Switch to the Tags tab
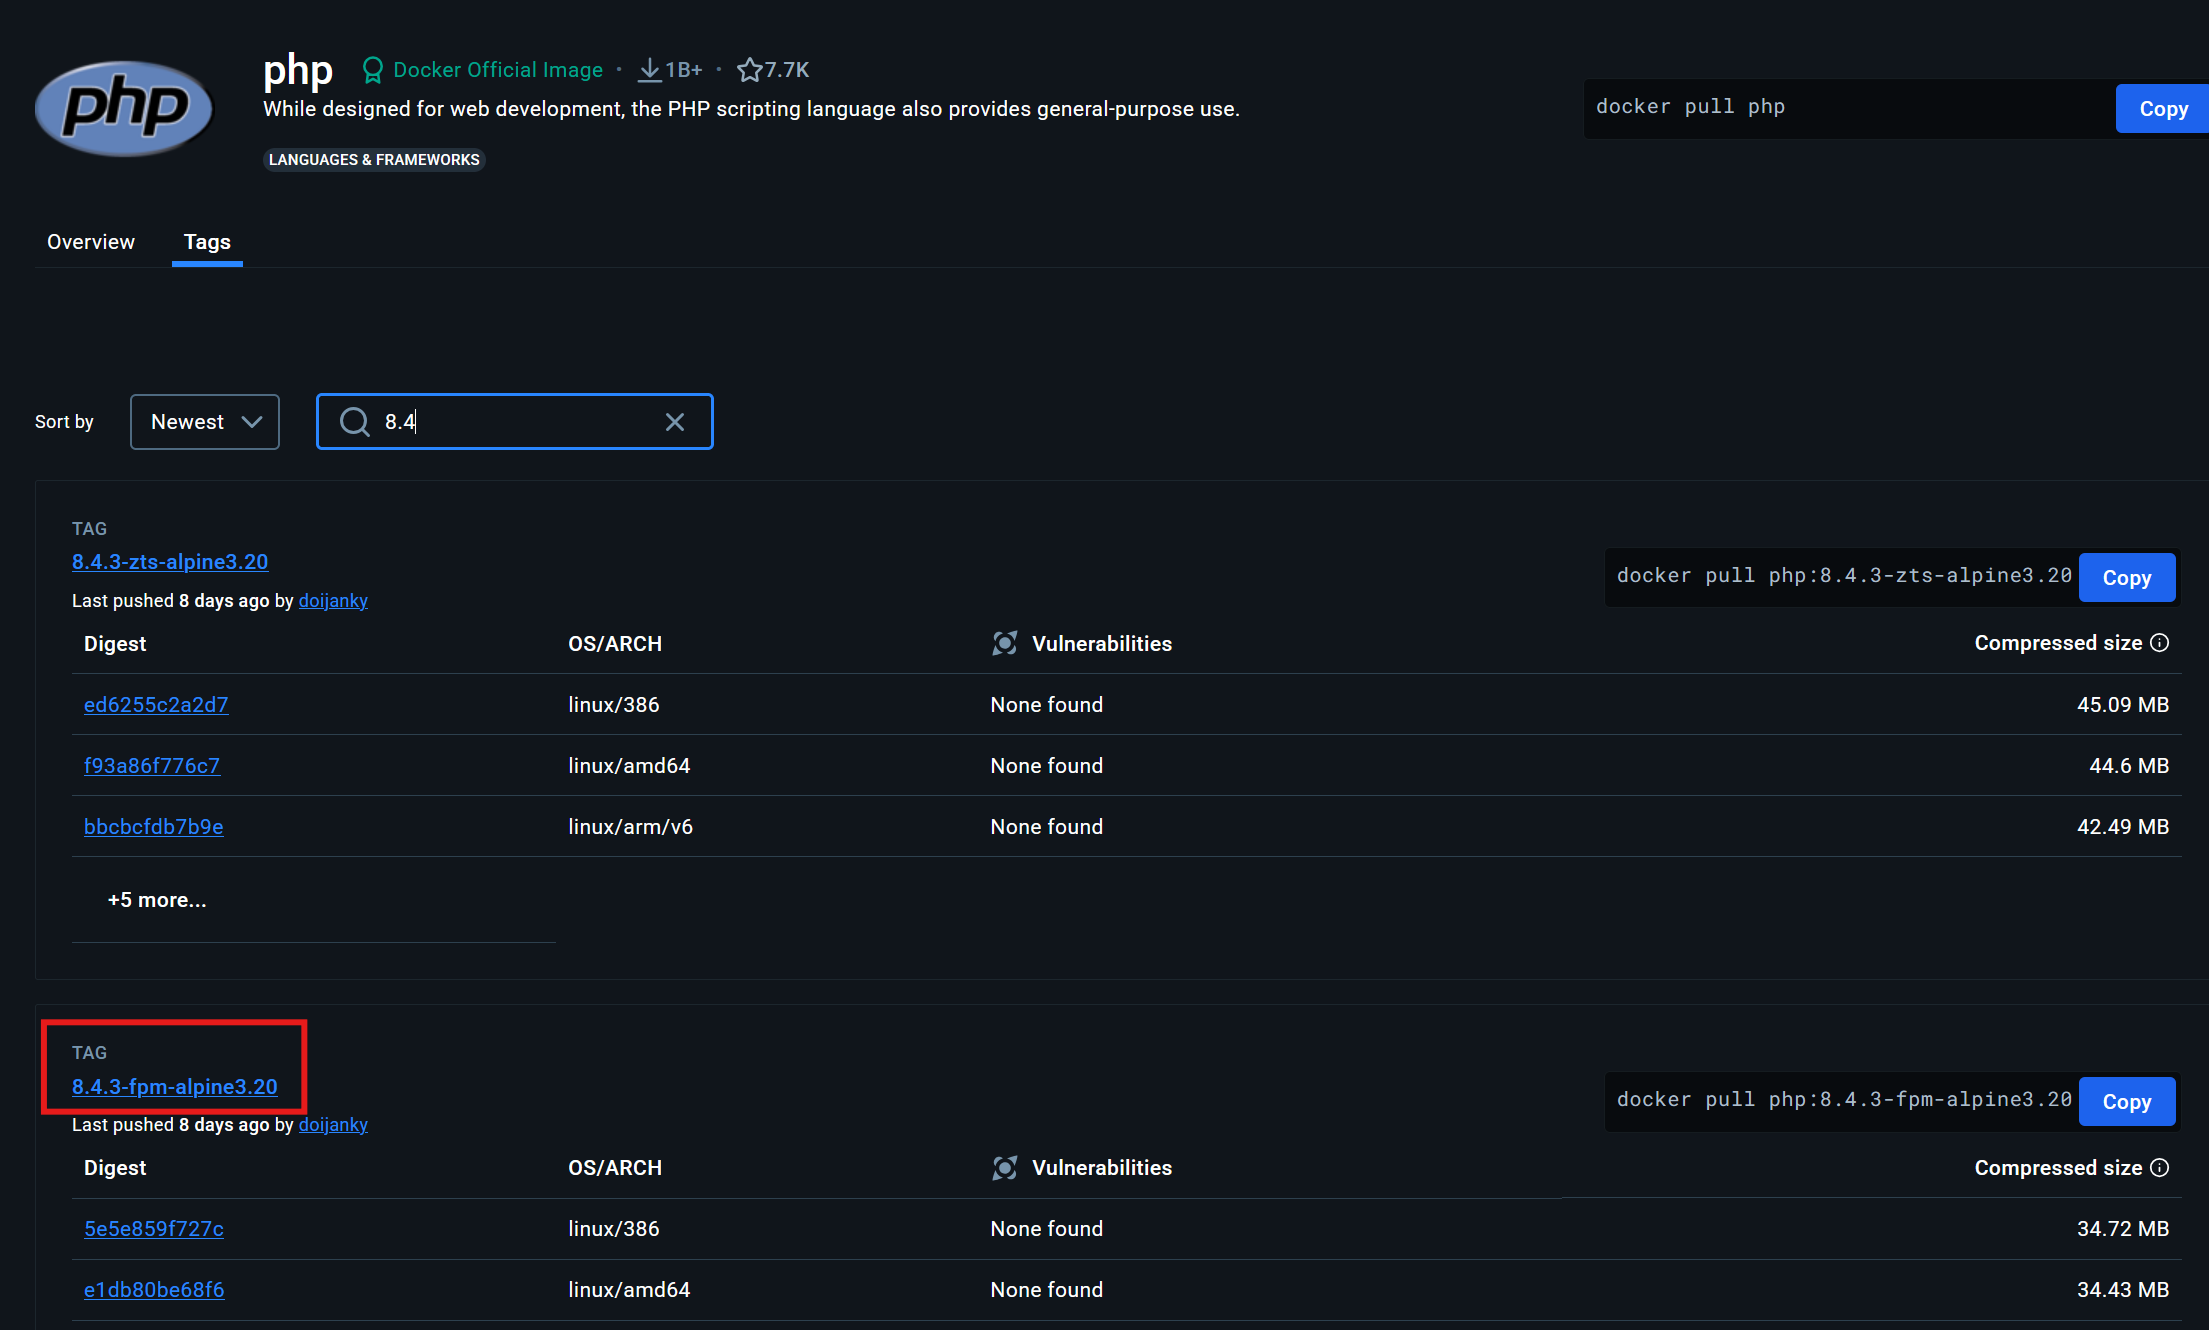The image size is (2209, 1330). click(x=206, y=241)
